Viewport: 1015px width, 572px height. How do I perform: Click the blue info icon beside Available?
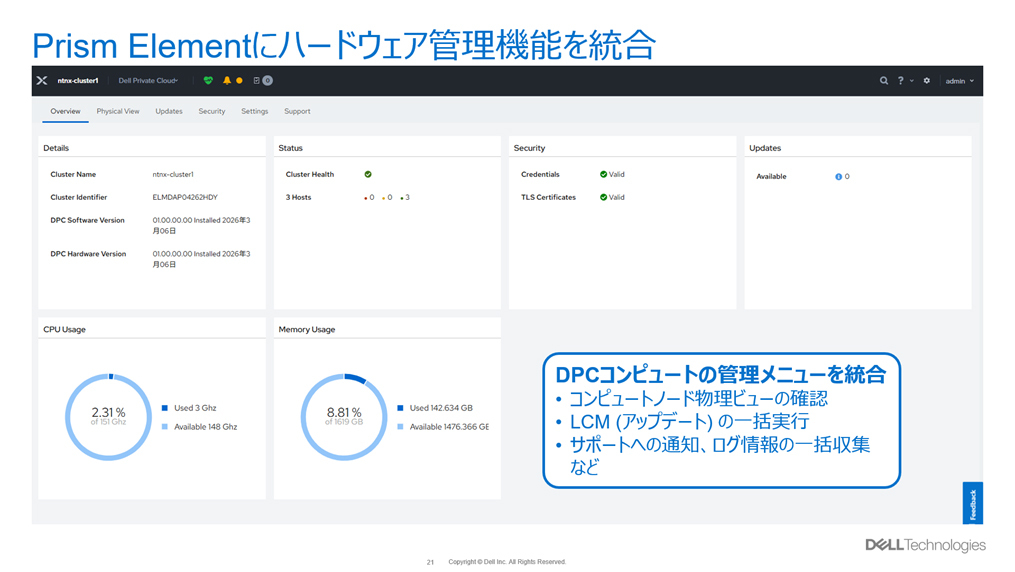click(x=838, y=176)
